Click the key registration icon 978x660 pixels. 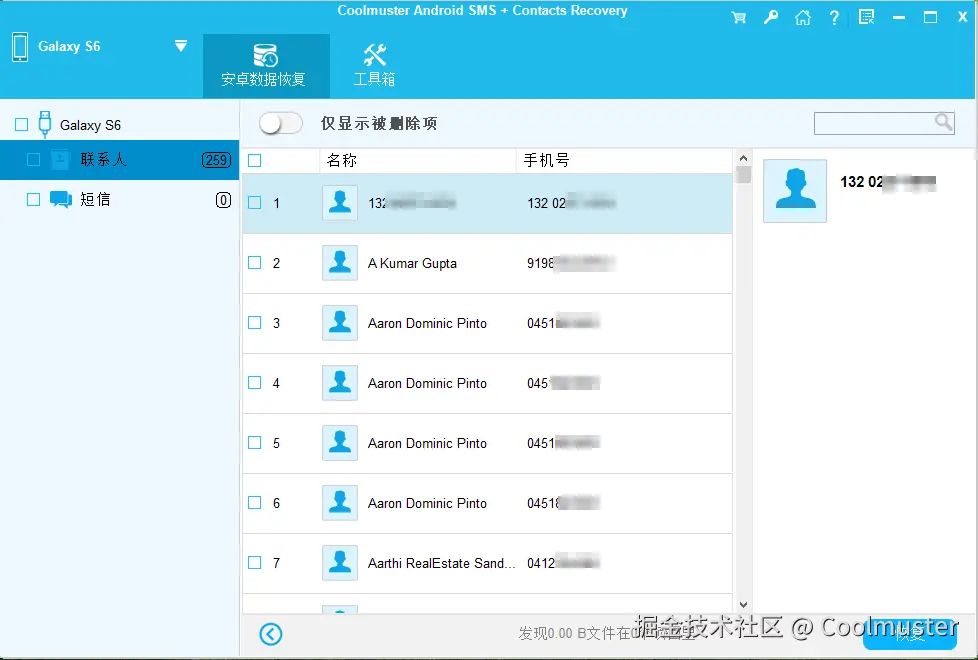pyautogui.click(x=770, y=17)
